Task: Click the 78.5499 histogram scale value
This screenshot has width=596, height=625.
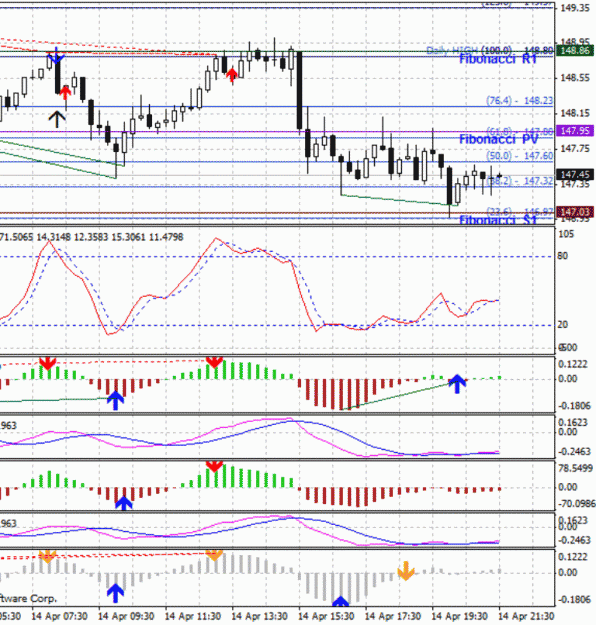Action: click(575, 468)
